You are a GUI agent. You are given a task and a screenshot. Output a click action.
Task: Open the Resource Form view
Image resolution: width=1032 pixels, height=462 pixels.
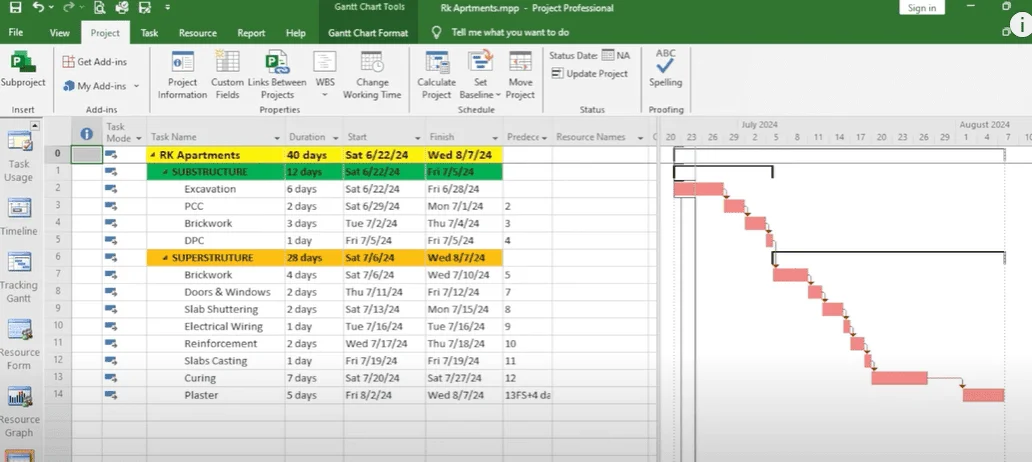pos(18,344)
